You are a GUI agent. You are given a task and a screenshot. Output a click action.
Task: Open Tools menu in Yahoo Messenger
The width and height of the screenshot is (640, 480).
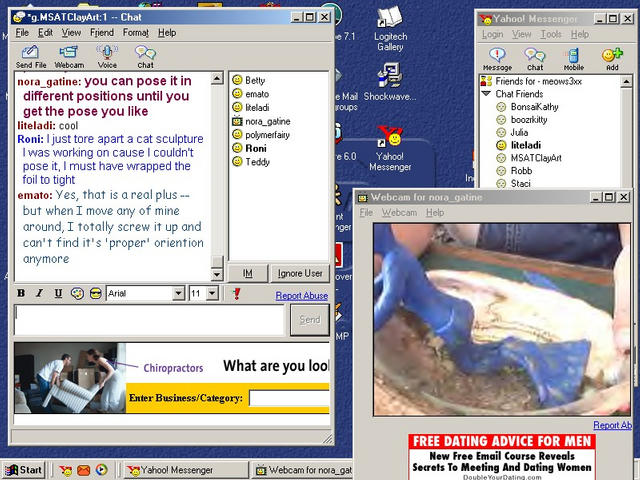551,34
